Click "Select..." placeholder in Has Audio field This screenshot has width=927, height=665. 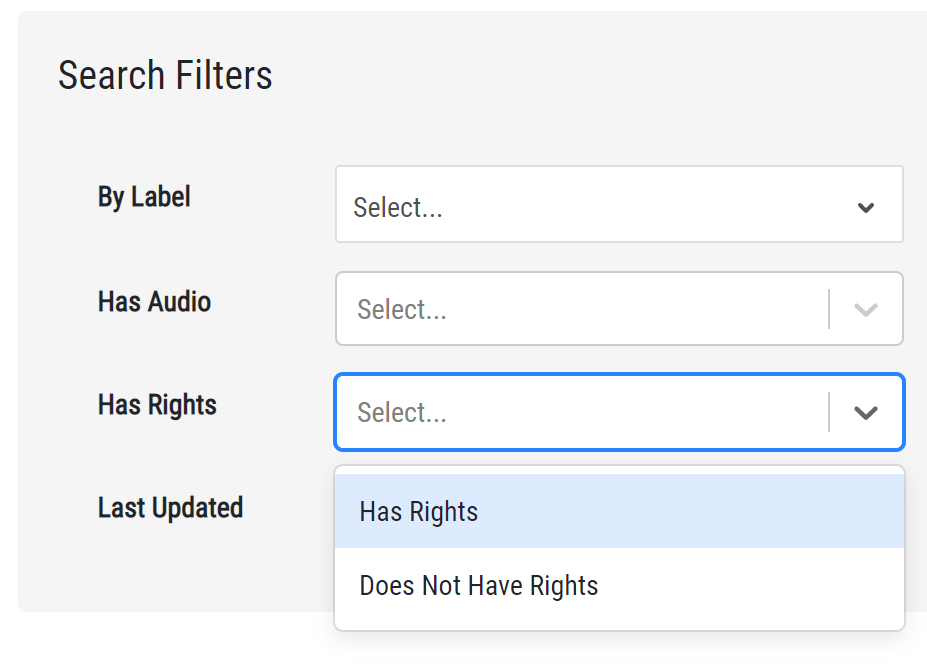[x=402, y=310]
